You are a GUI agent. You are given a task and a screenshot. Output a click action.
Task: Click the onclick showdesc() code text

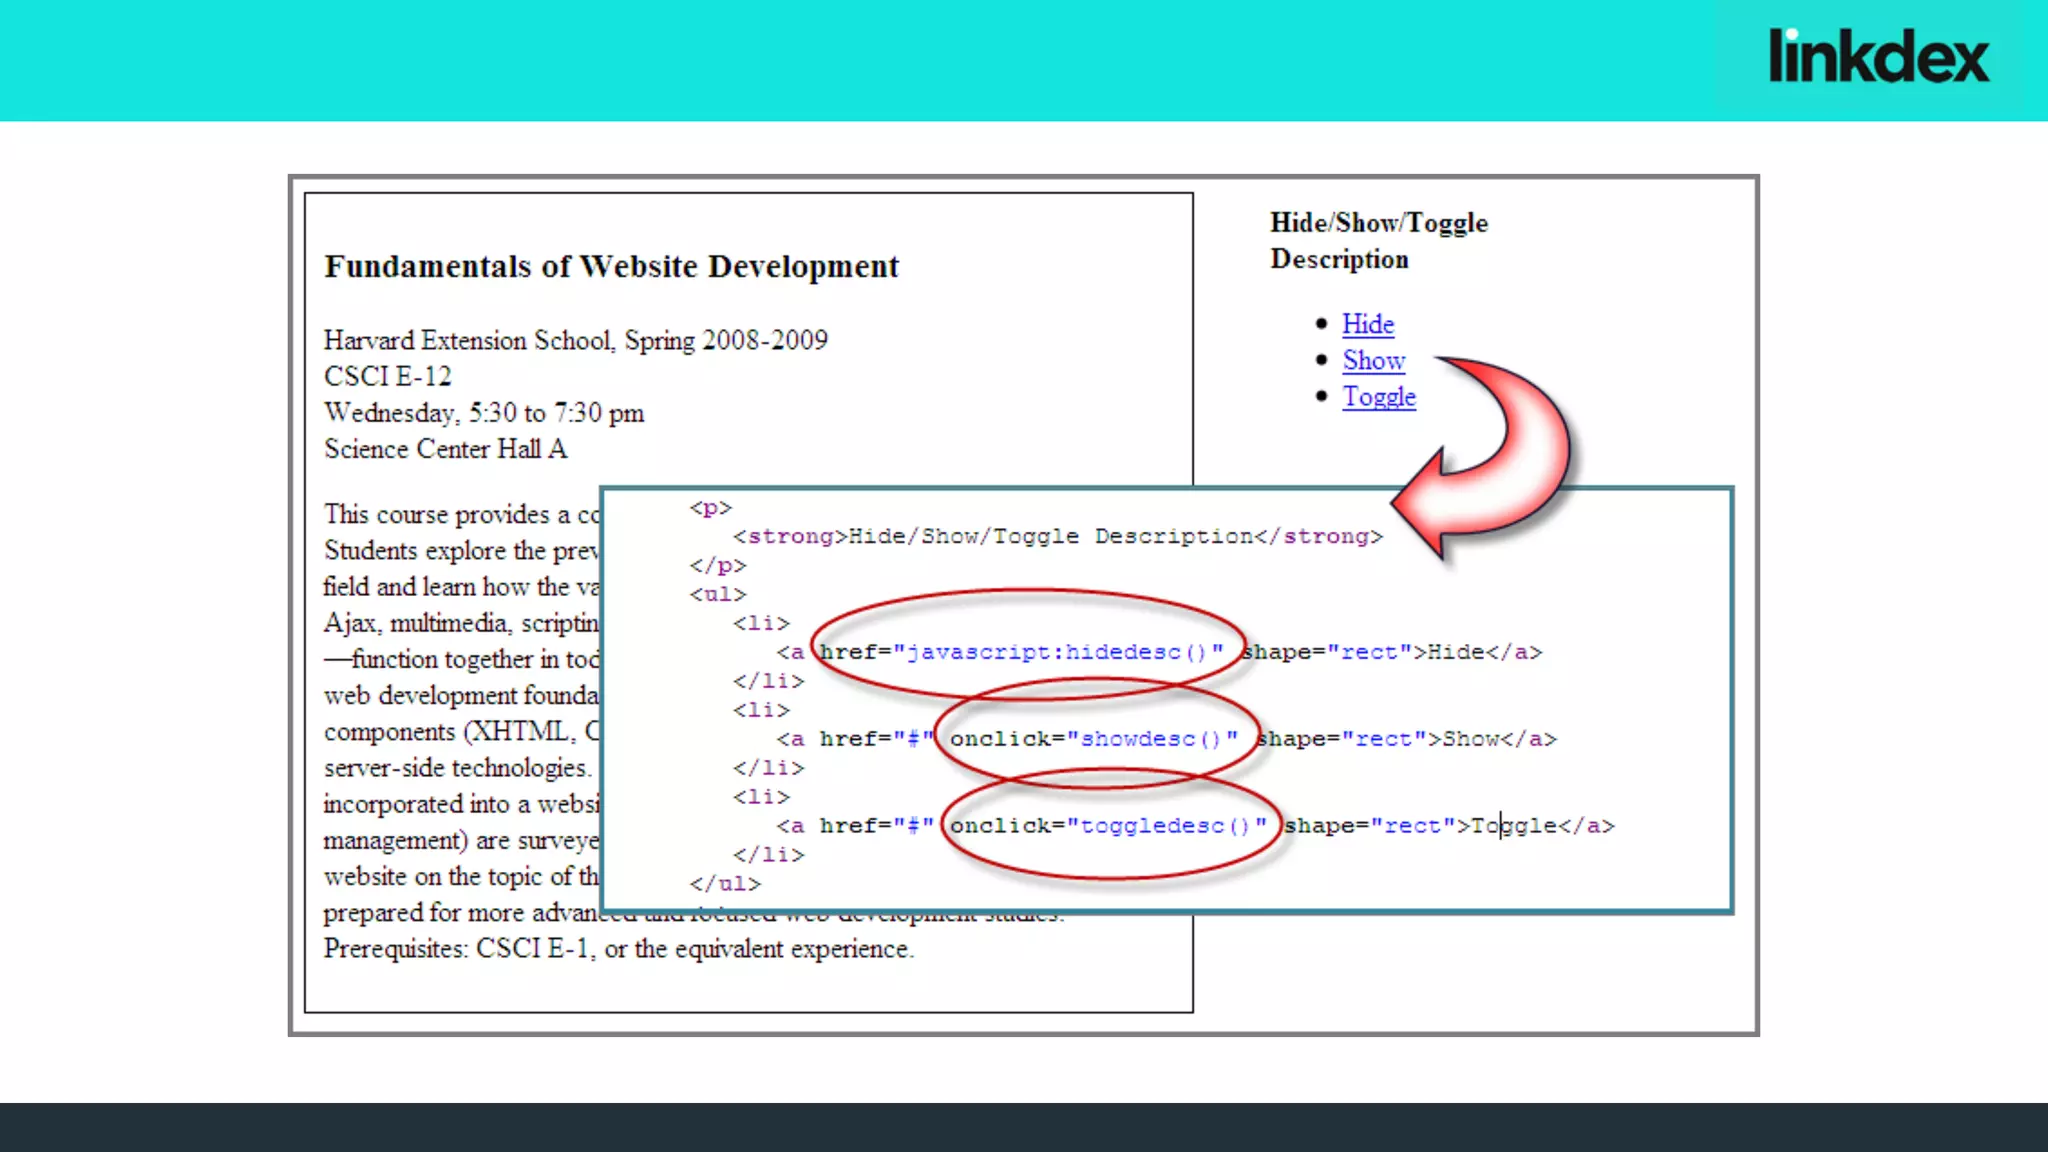[1094, 739]
